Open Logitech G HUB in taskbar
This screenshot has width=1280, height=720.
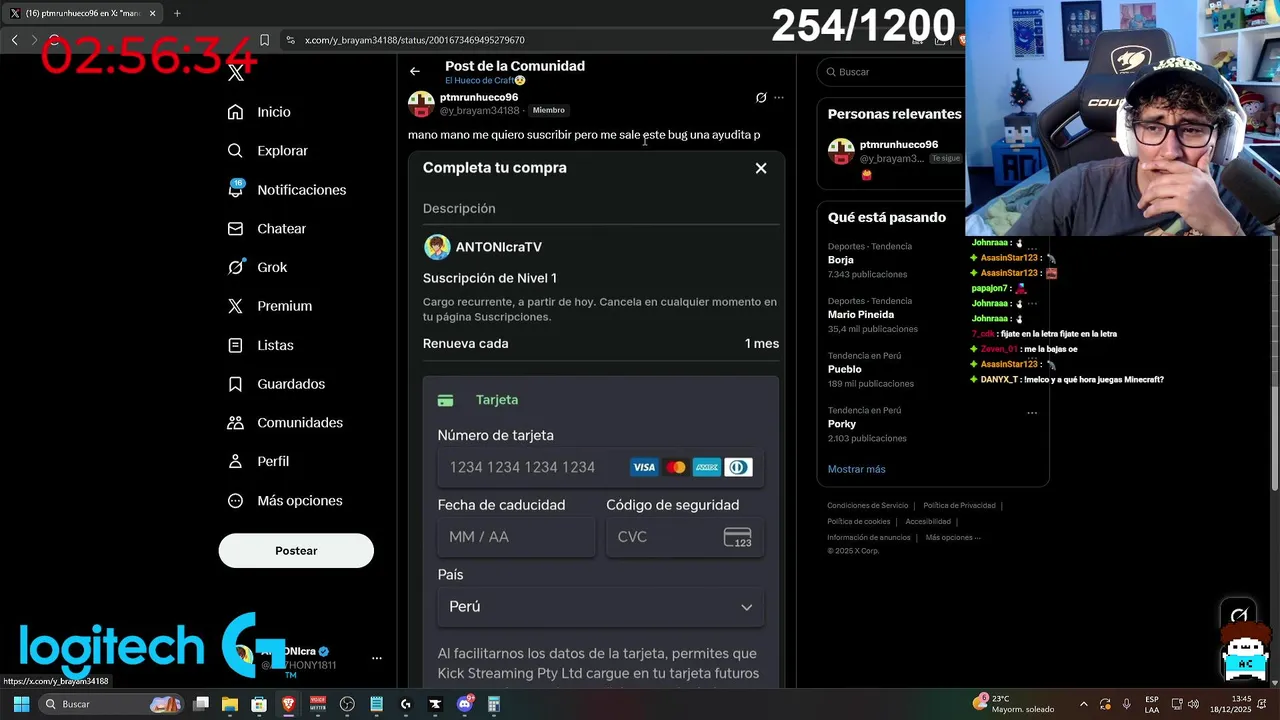pyautogui.click(x=406, y=704)
